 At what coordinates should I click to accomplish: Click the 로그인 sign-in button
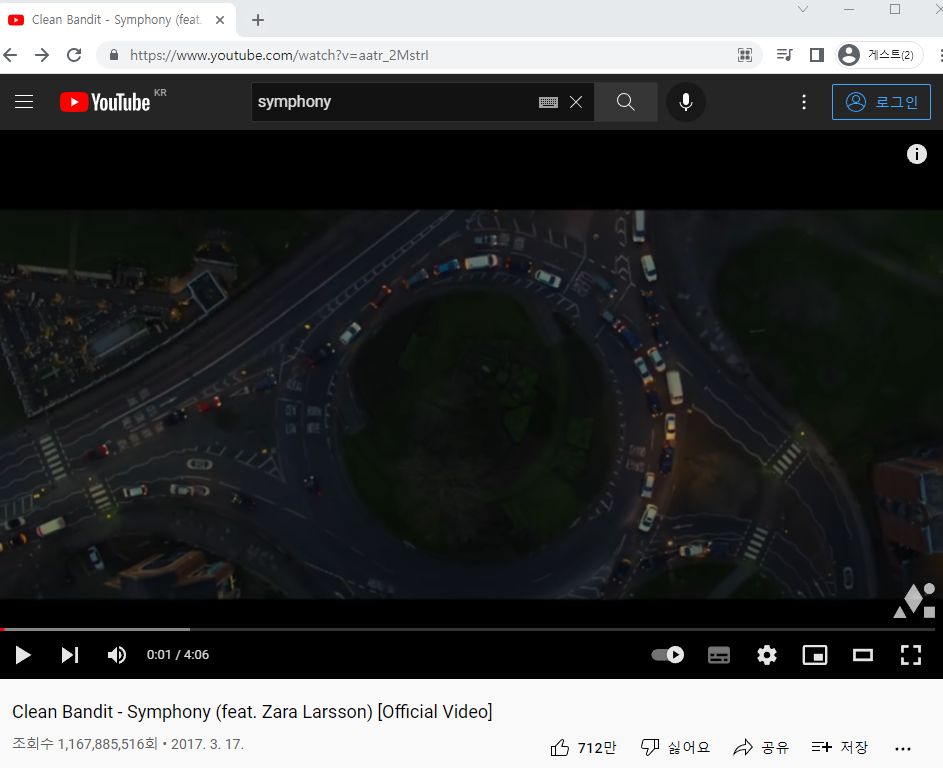click(x=881, y=102)
